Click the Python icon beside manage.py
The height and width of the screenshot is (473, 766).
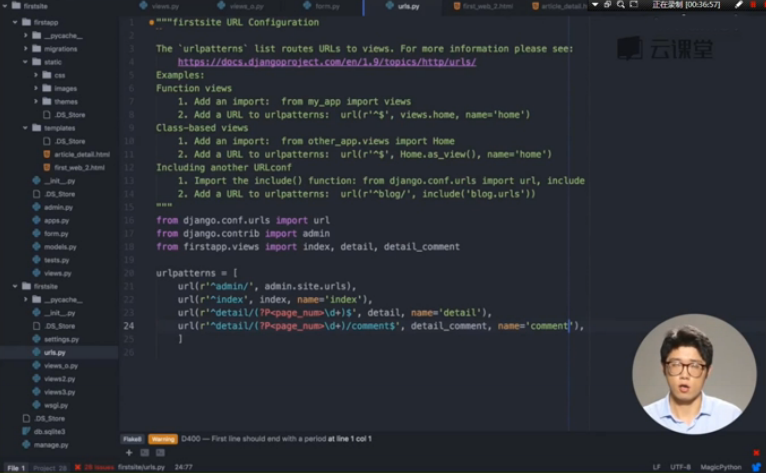[x=26, y=444]
